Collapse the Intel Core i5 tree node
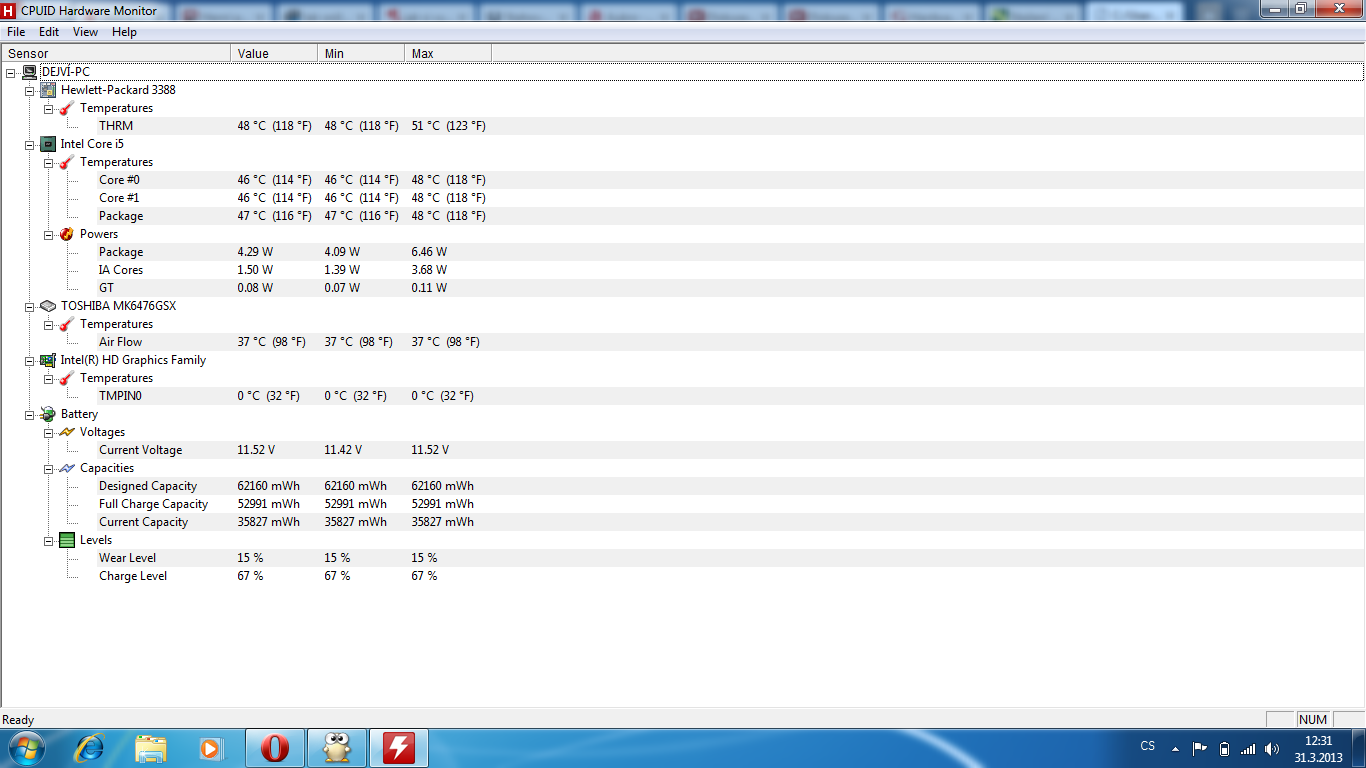Viewport: 1366px width, 768px height. (29, 144)
